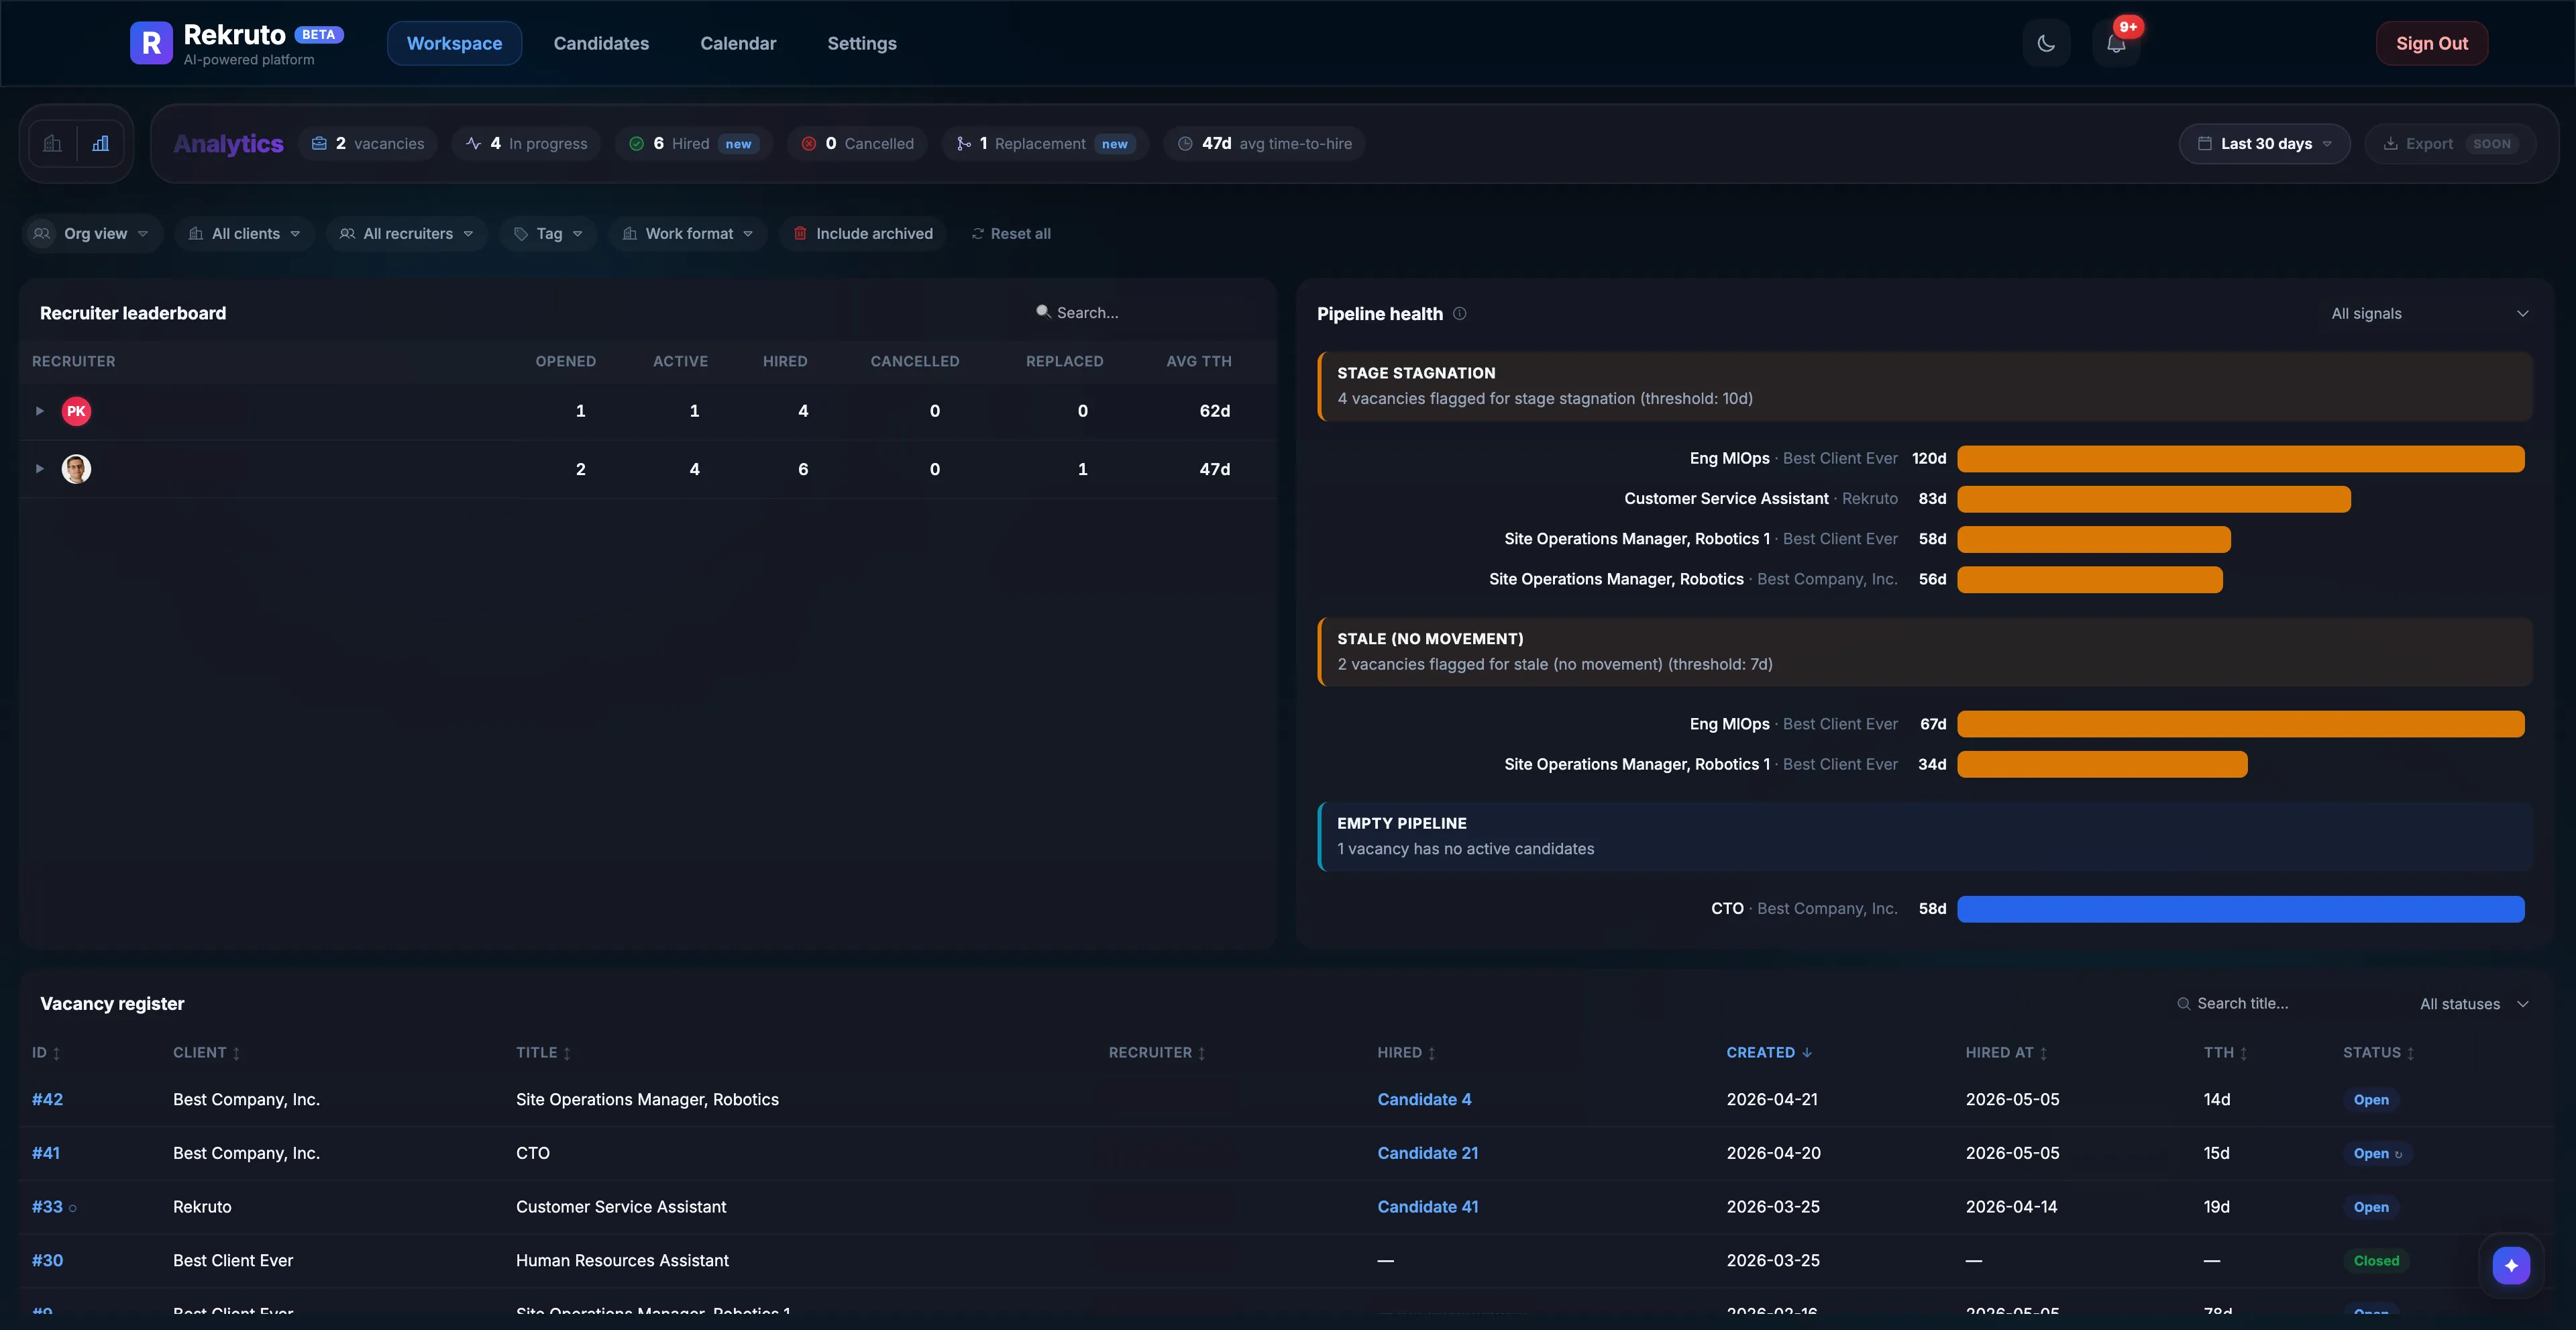Open the Candidate 41 link

pyautogui.click(x=1427, y=1207)
